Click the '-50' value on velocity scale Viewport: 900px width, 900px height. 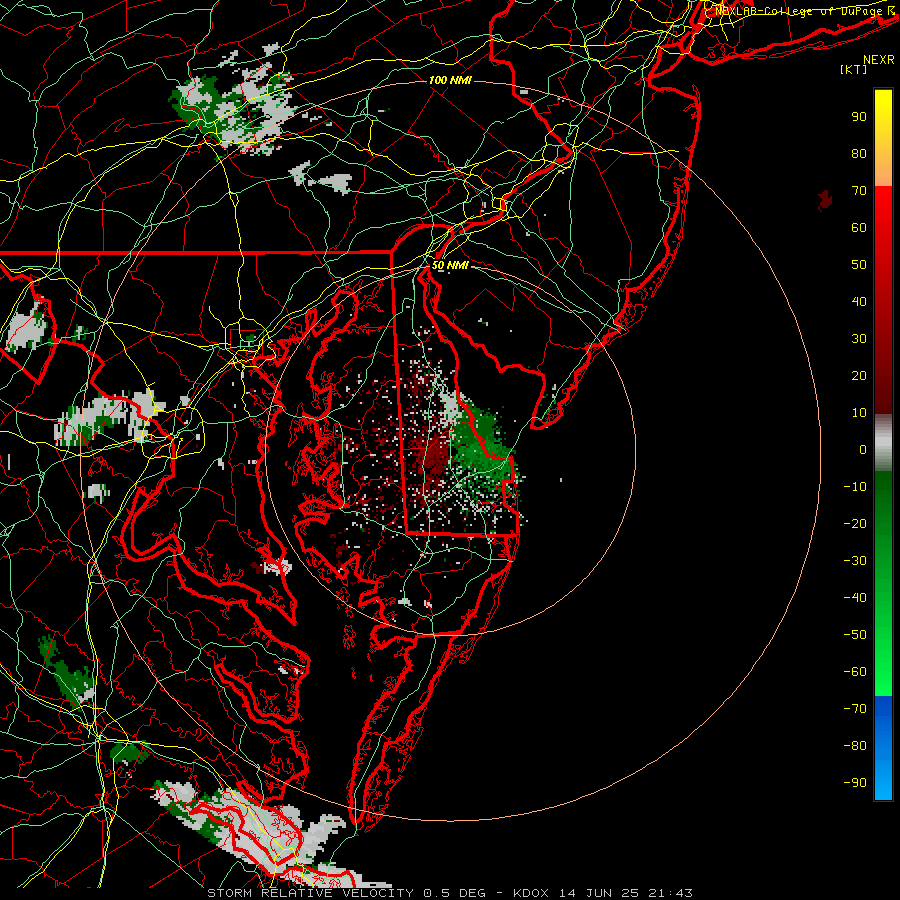[x=855, y=635]
